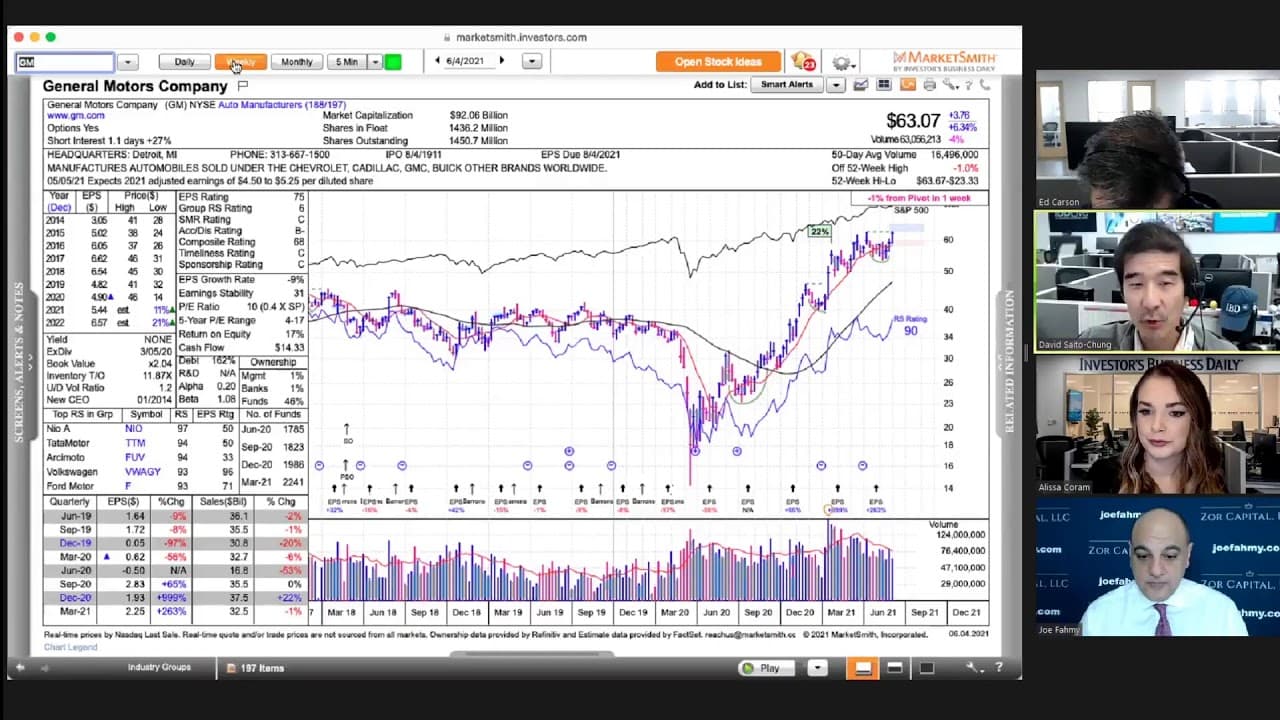Select the orange bottom panel layout toggle
1280x720 pixels.
[x=863, y=668]
